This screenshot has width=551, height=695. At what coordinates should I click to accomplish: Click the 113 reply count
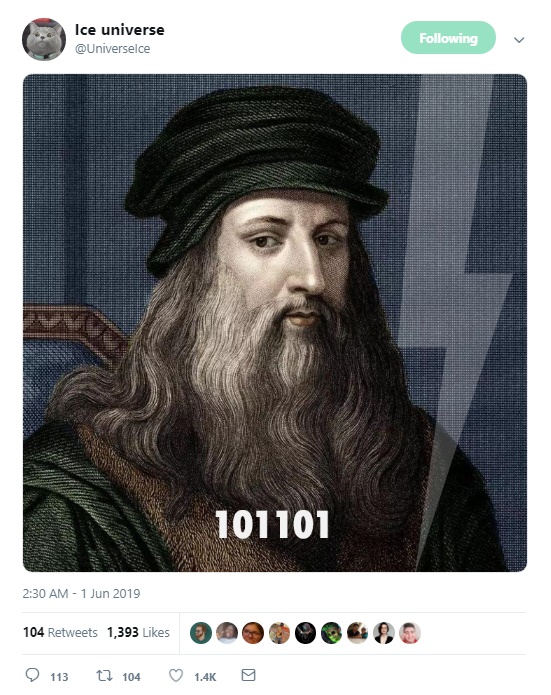click(59, 677)
